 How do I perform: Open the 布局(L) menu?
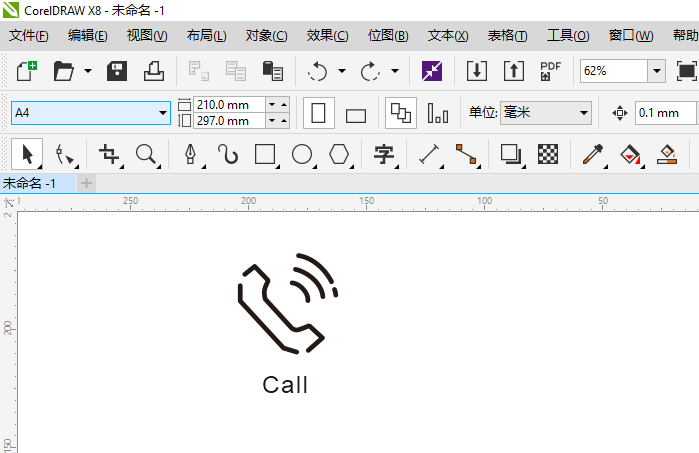click(x=206, y=35)
